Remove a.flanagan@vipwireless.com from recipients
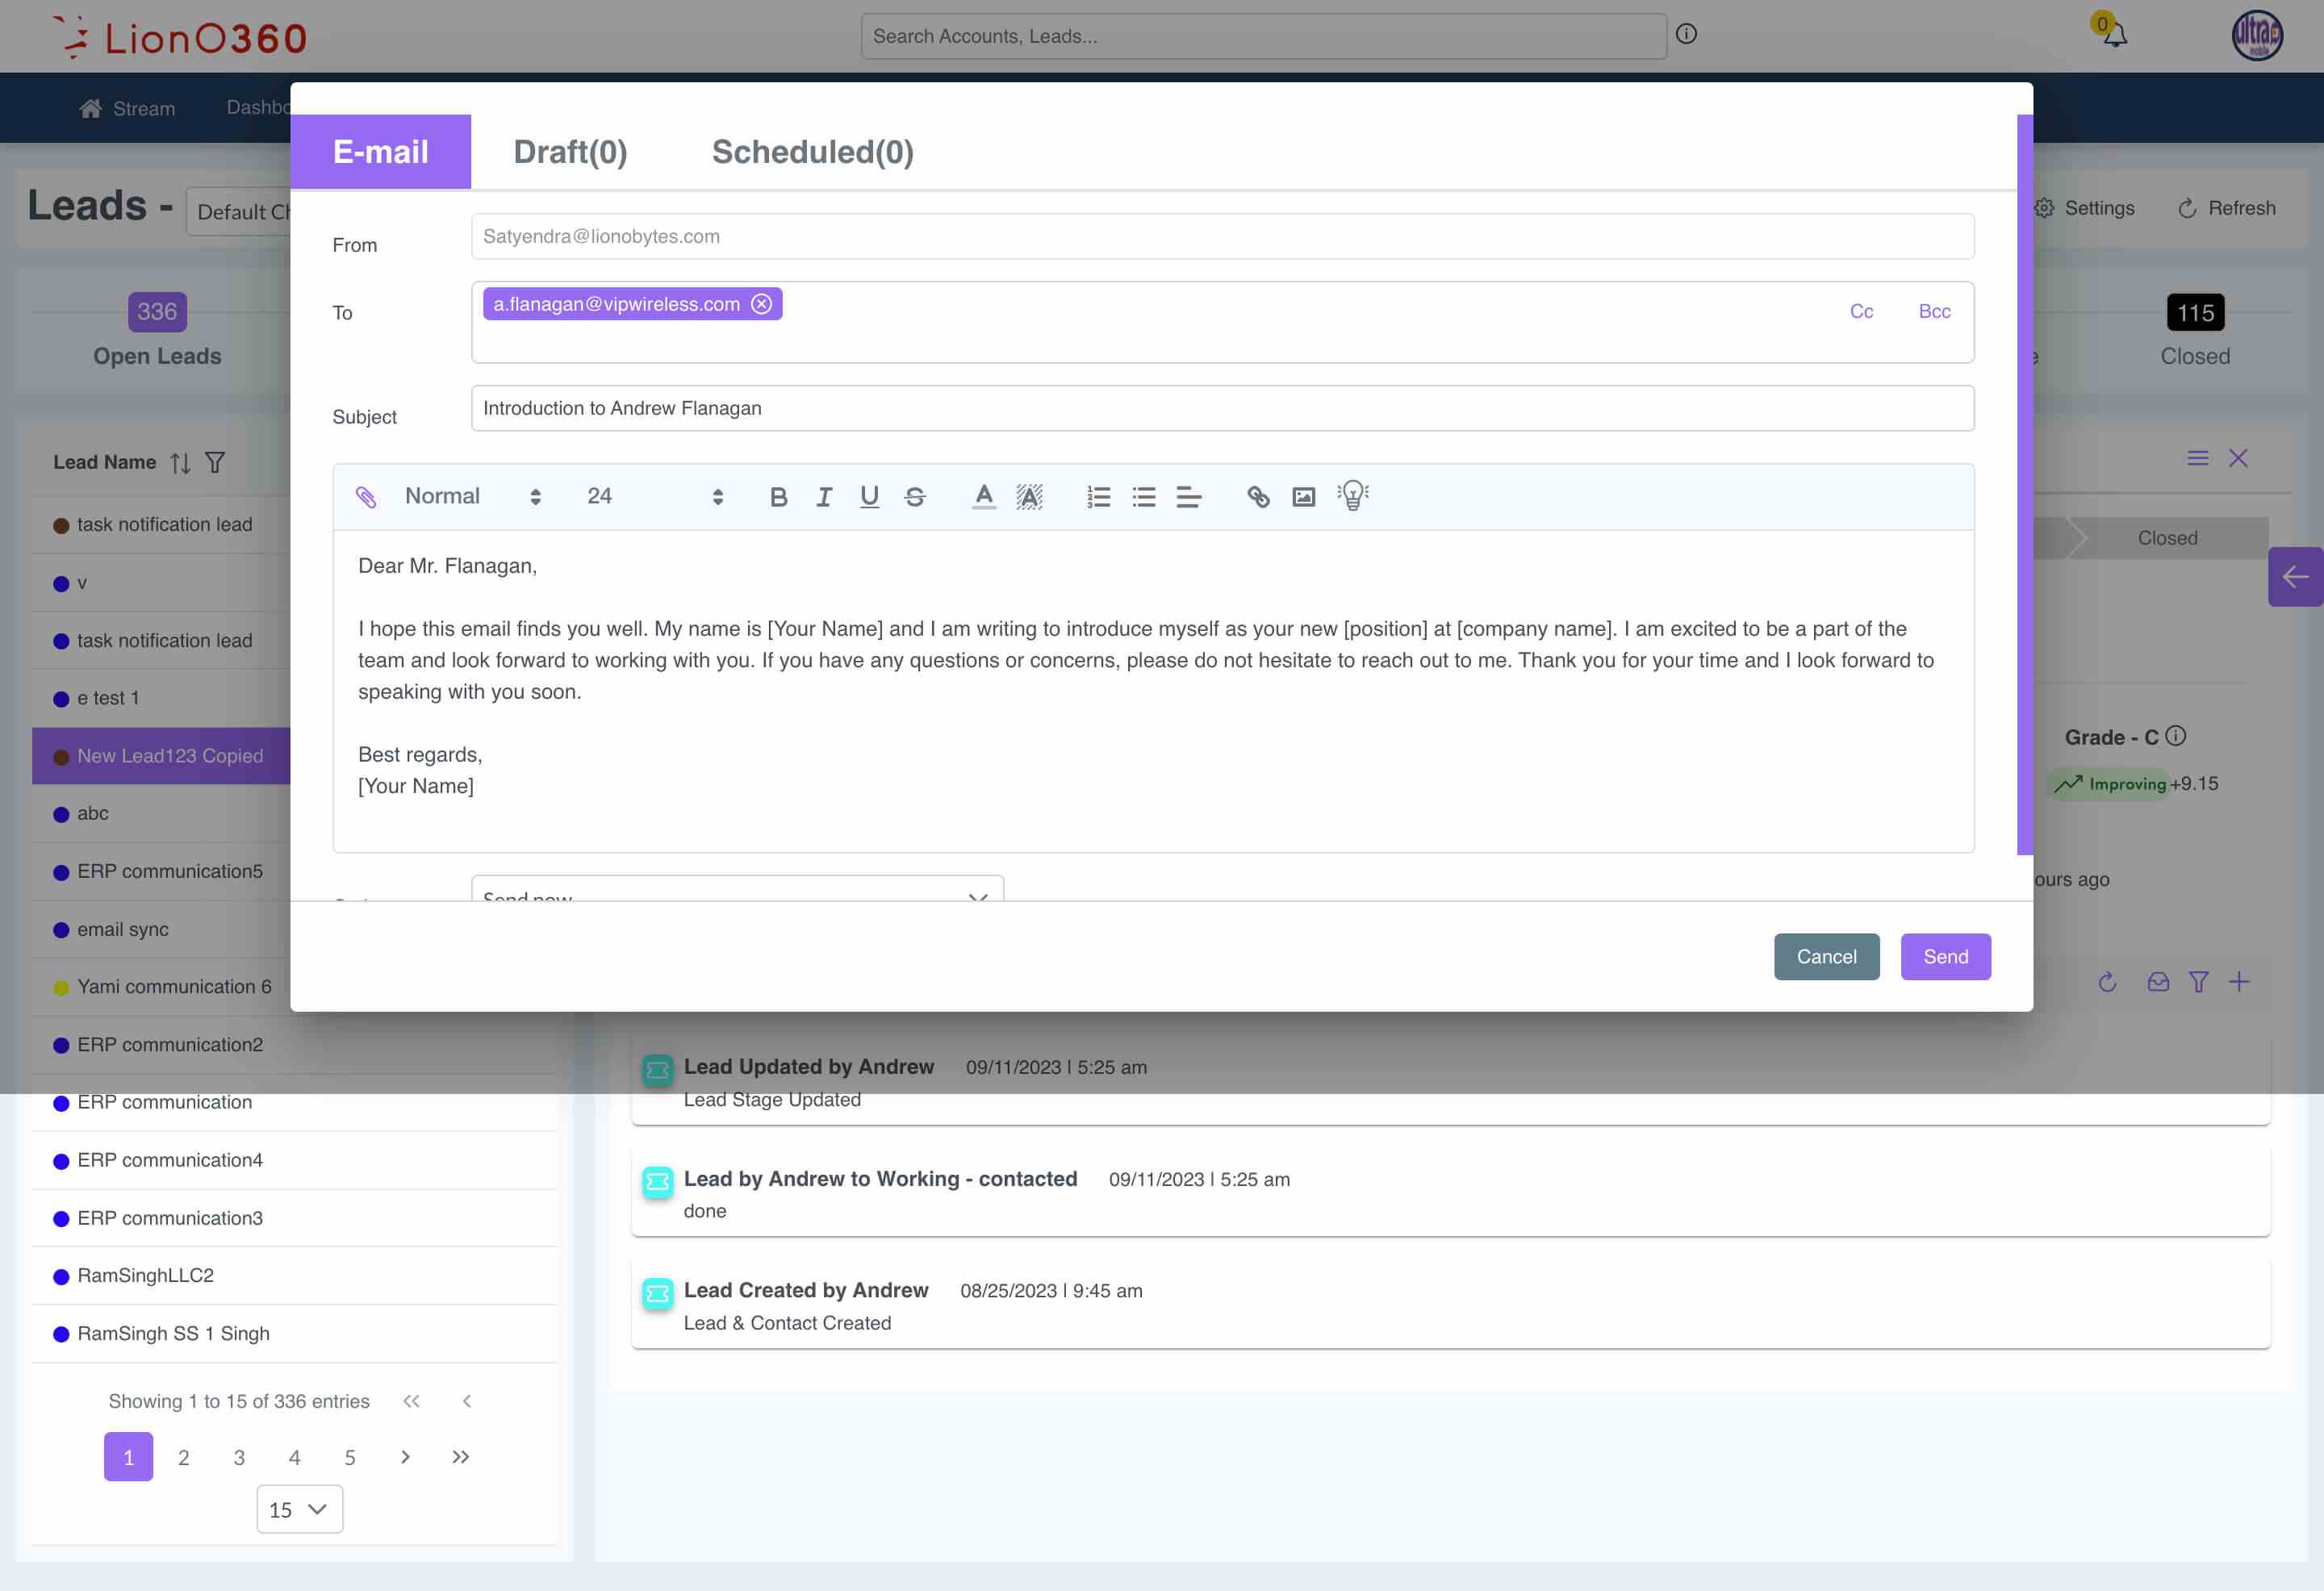The height and width of the screenshot is (1591, 2324). 762,303
